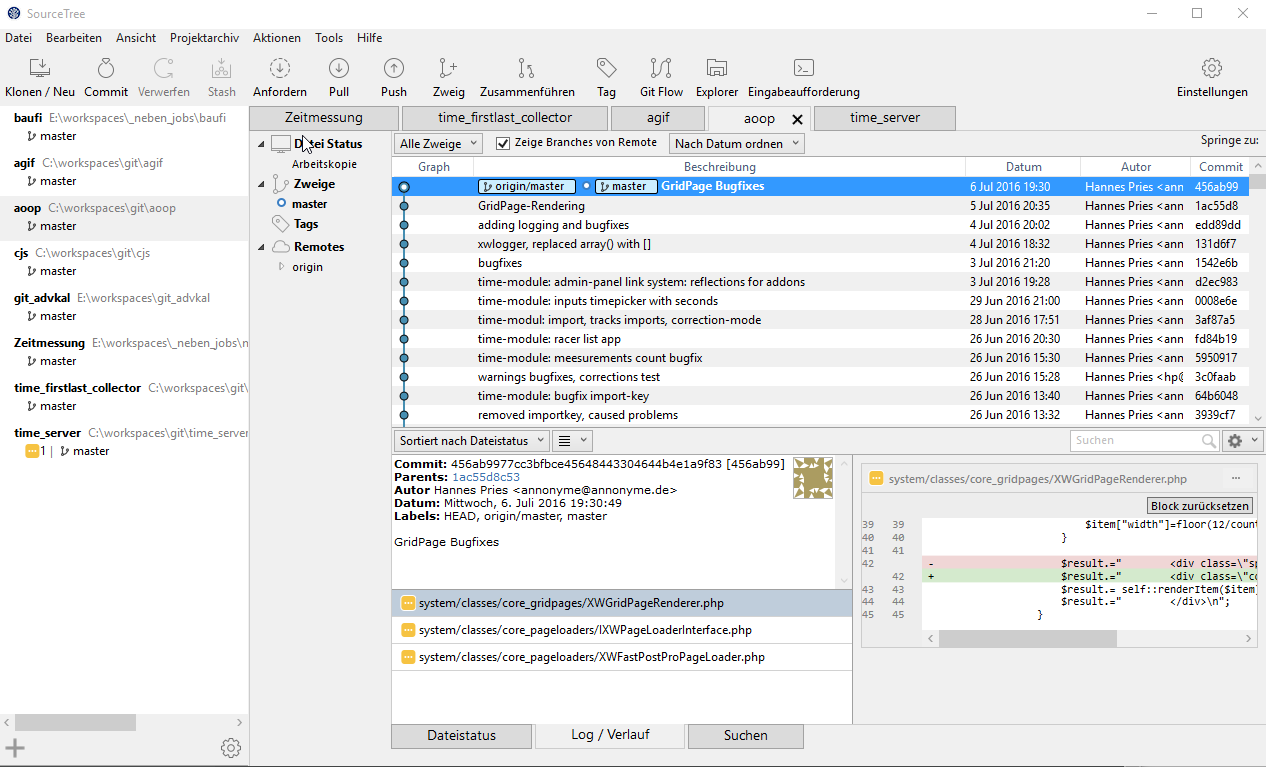Select the master branch under Zweige

[309, 204]
